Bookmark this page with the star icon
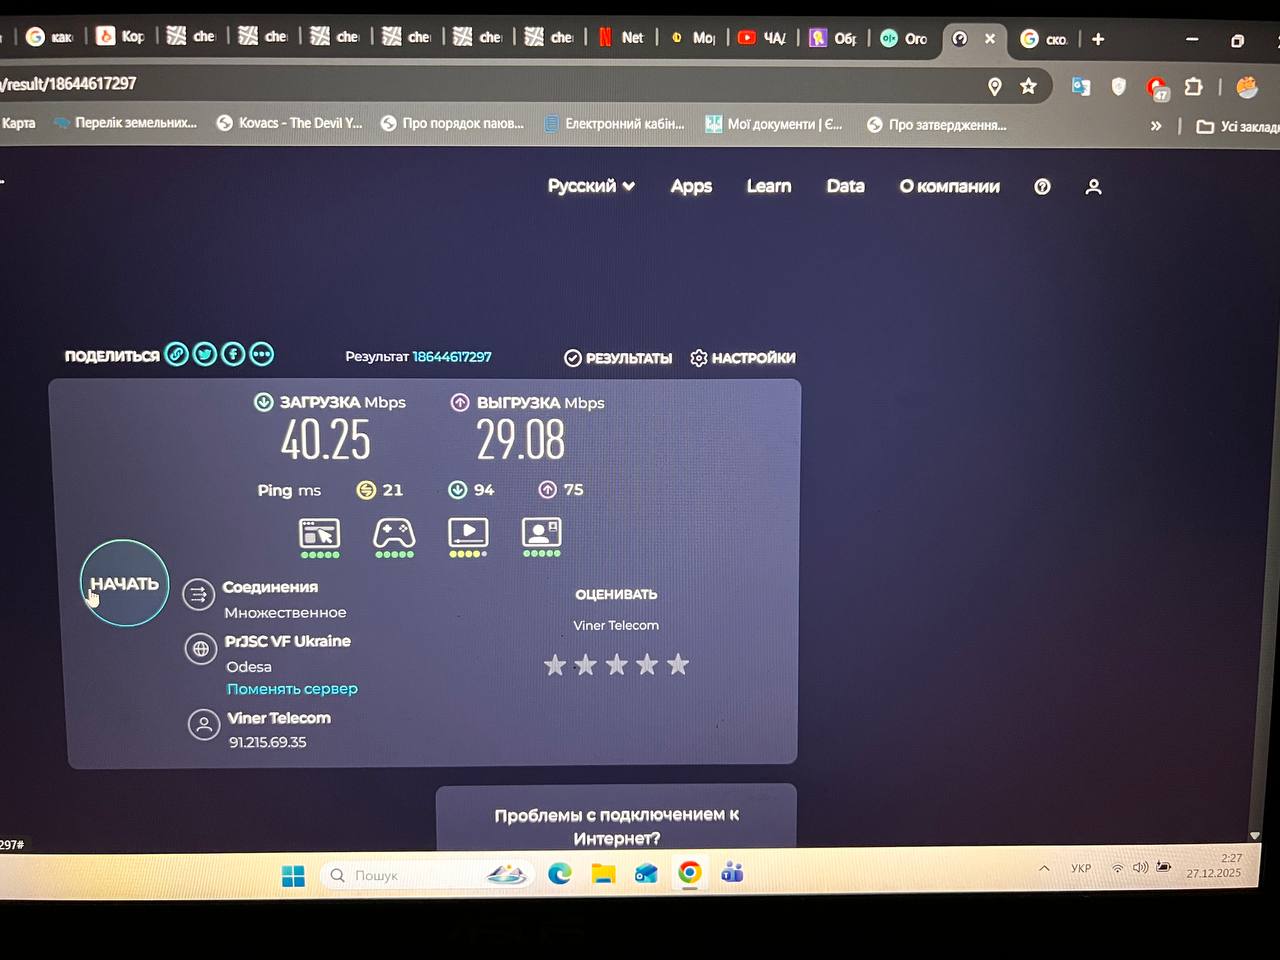This screenshot has width=1280, height=960. (x=1028, y=87)
